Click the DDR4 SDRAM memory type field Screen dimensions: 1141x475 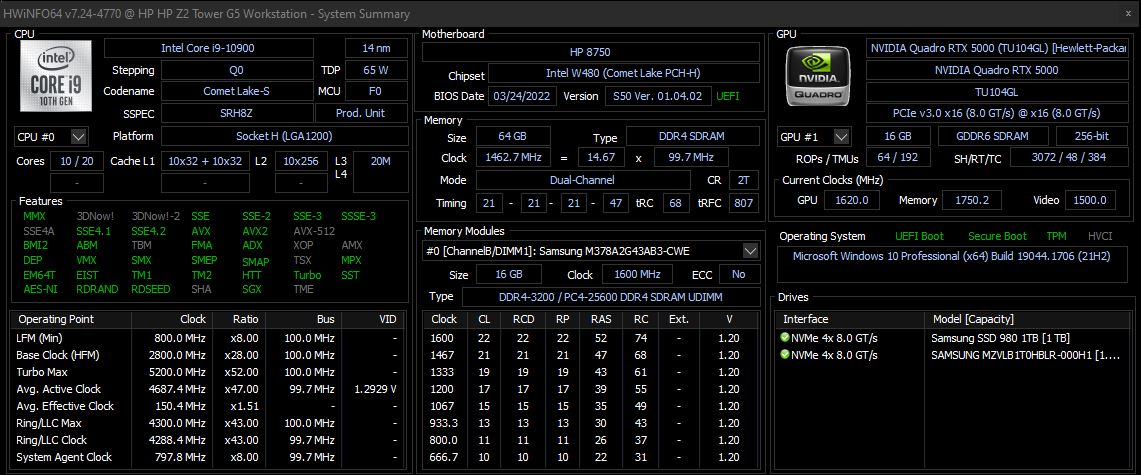click(693, 136)
